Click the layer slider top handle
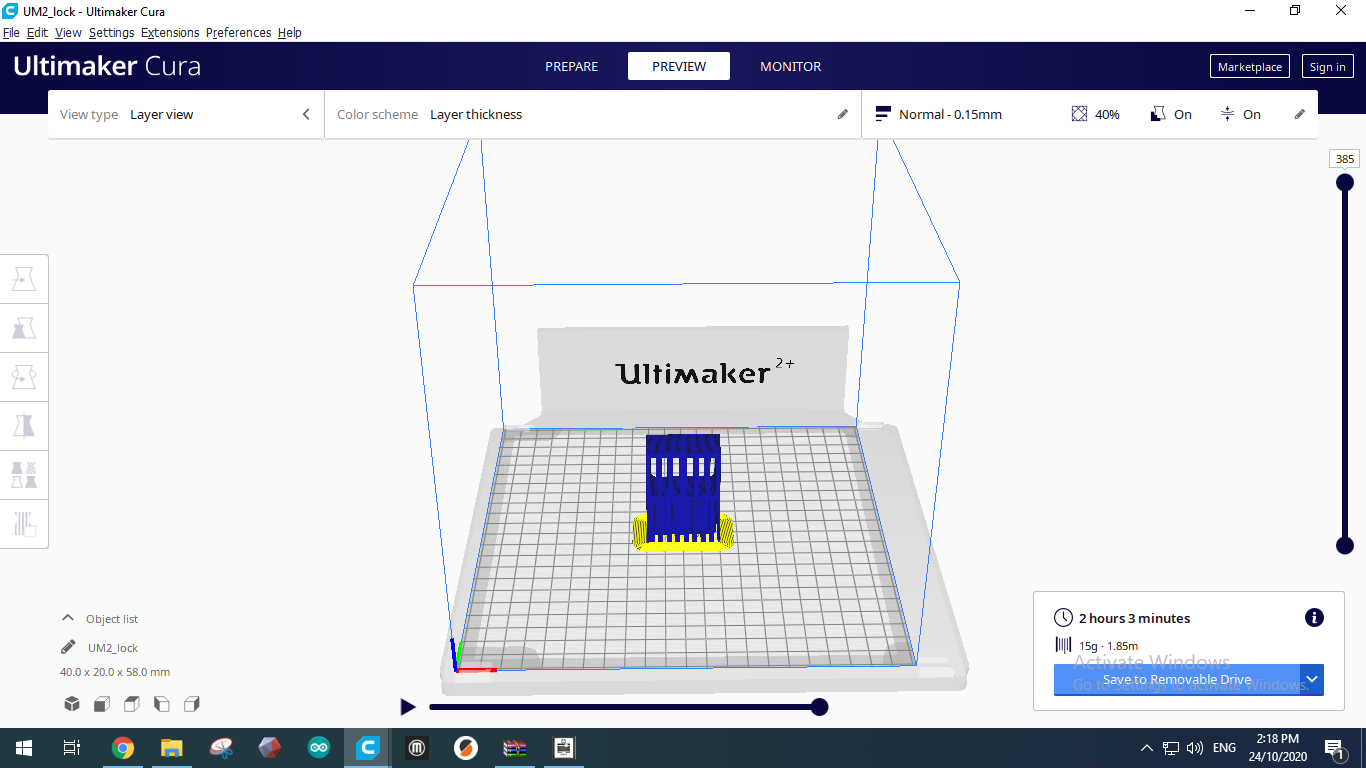The width and height of the screenshot is (1366, 768). click(x=1345, y=182)
